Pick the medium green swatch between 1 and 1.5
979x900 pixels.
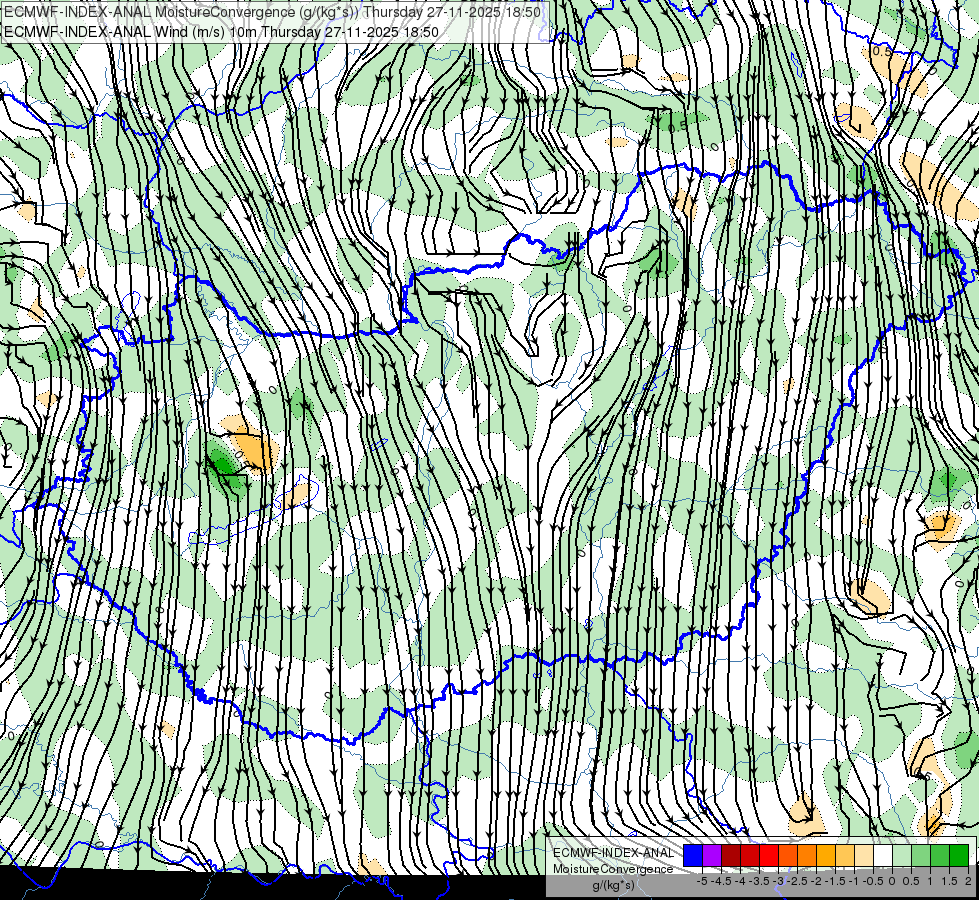click(x=940, y=856)
